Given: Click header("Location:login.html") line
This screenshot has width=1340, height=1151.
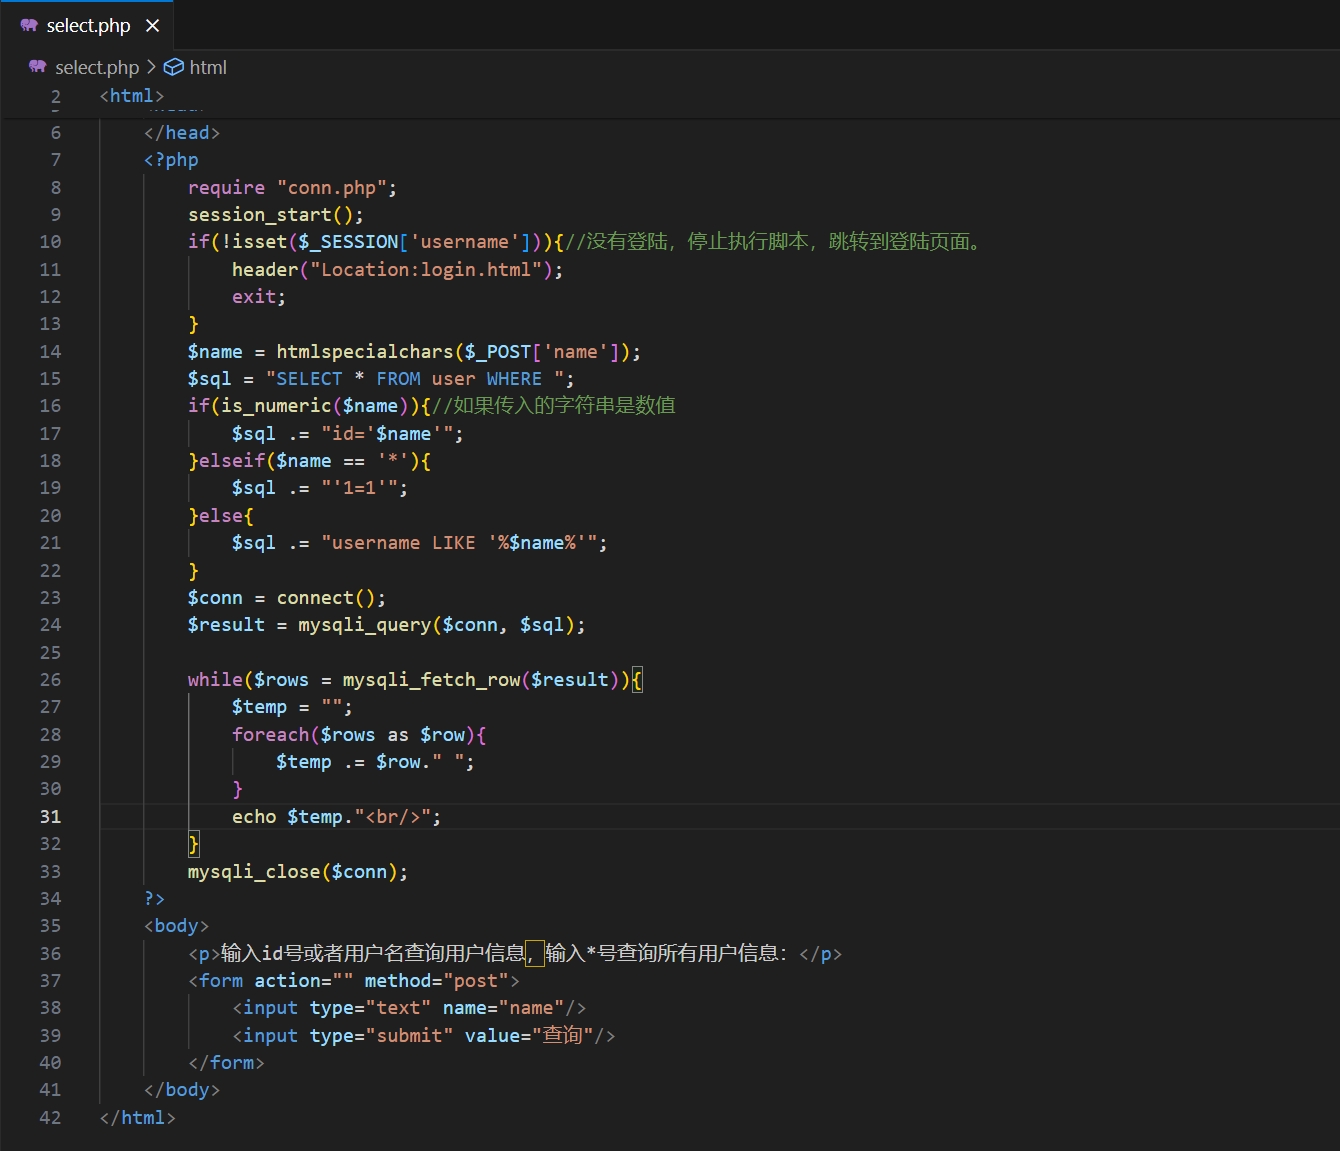Looking at the screenshot, I should tap(397, 270).
